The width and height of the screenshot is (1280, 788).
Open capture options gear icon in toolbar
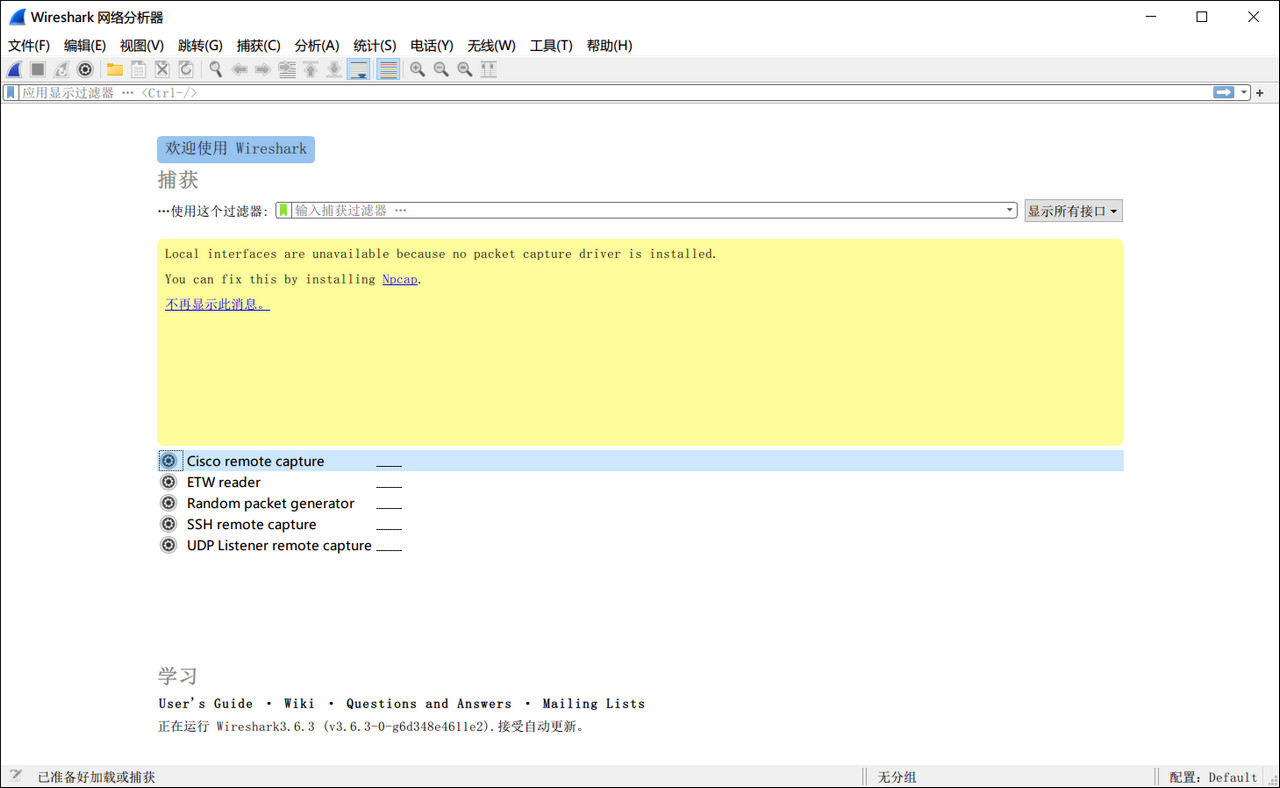coord(86,69)
